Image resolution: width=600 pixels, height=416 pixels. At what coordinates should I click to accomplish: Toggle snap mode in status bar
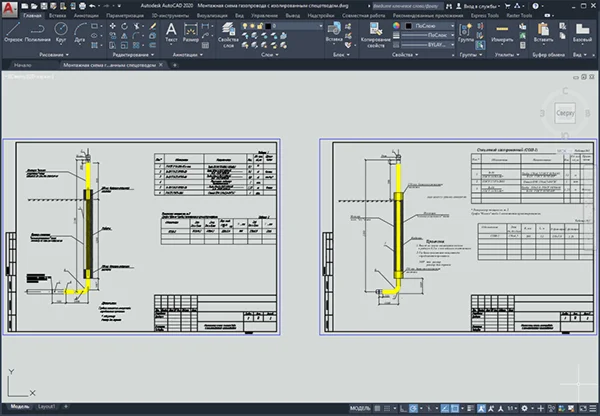point(387,409)
